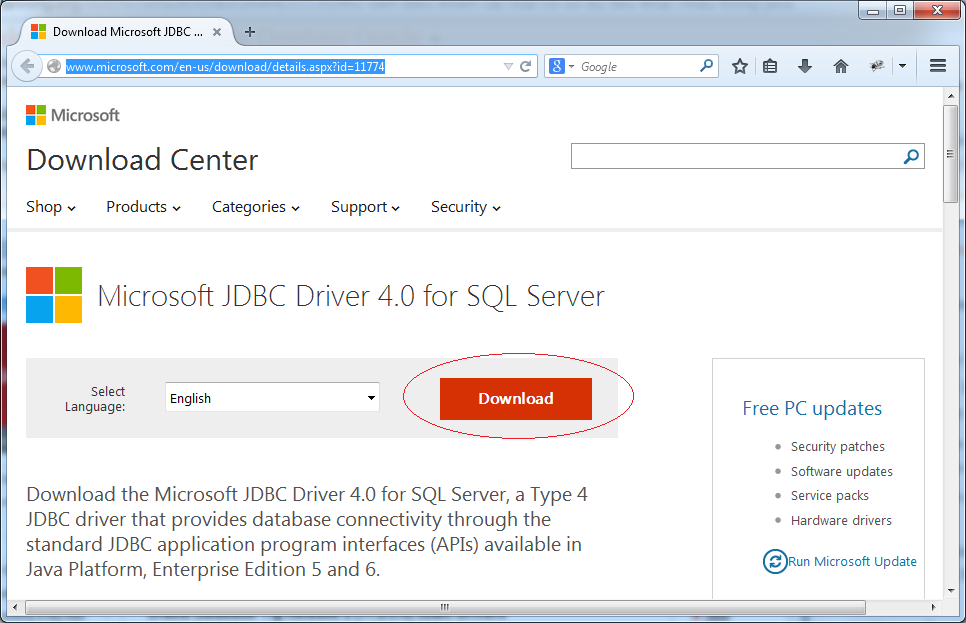Click the Download Center search magnifier icon
The height and width of the screenshot is (623, 966).
911,156
